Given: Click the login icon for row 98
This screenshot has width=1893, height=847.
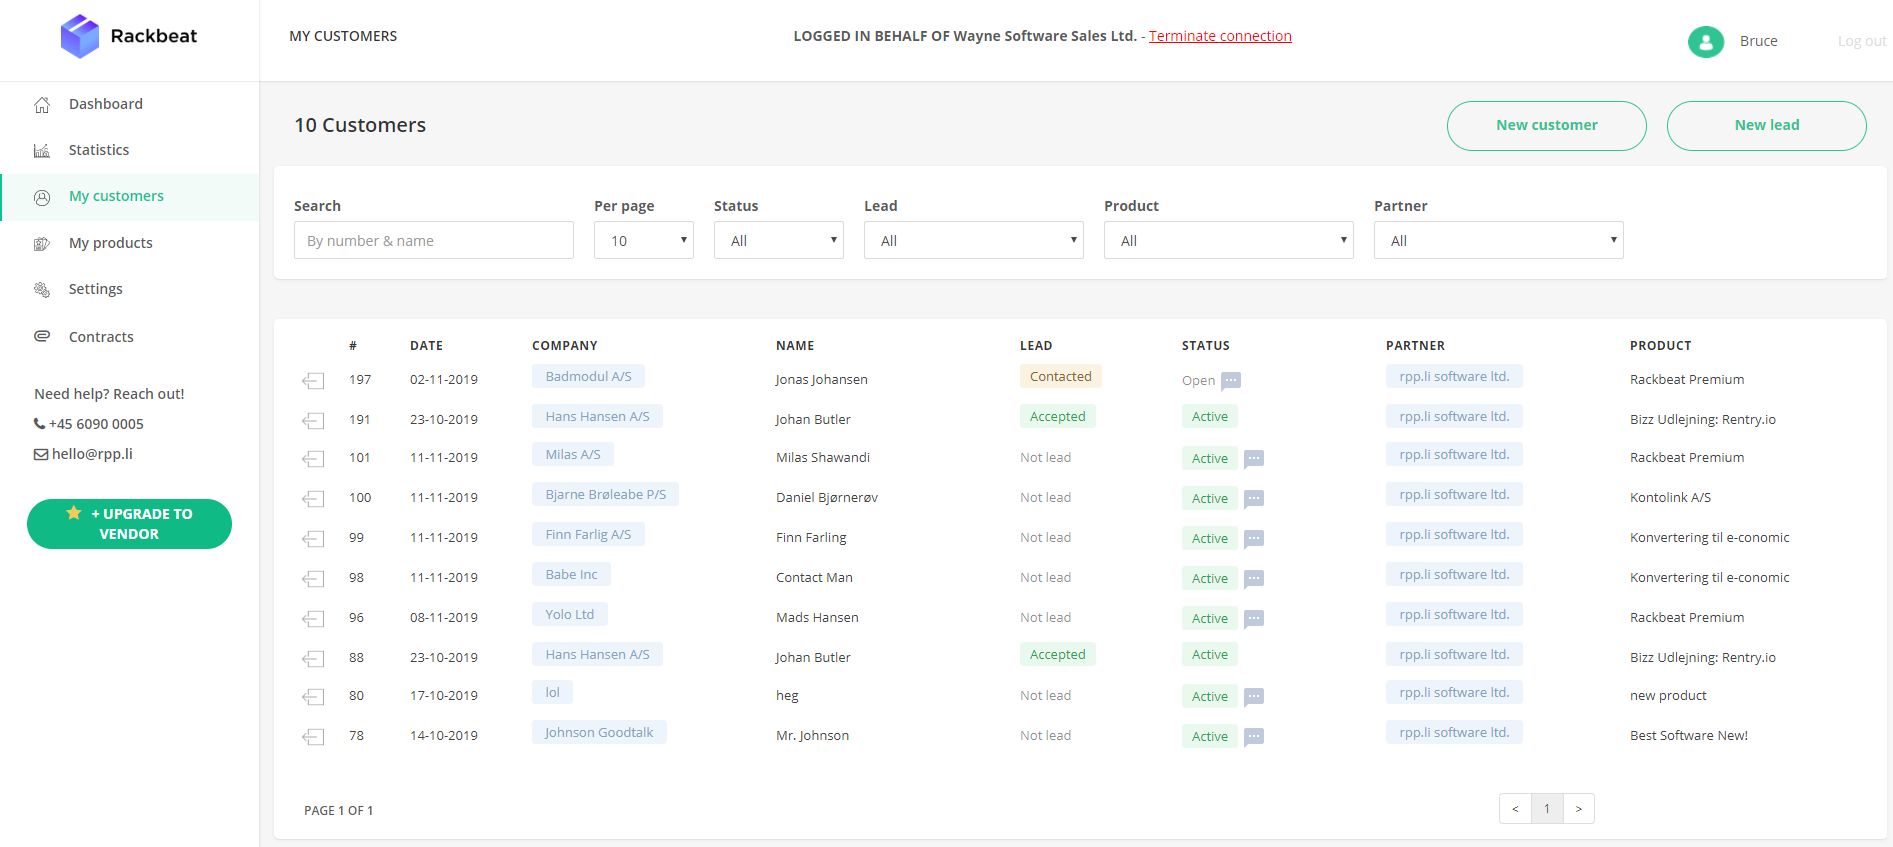Looking at the screenshot, I should click(313, 578).
